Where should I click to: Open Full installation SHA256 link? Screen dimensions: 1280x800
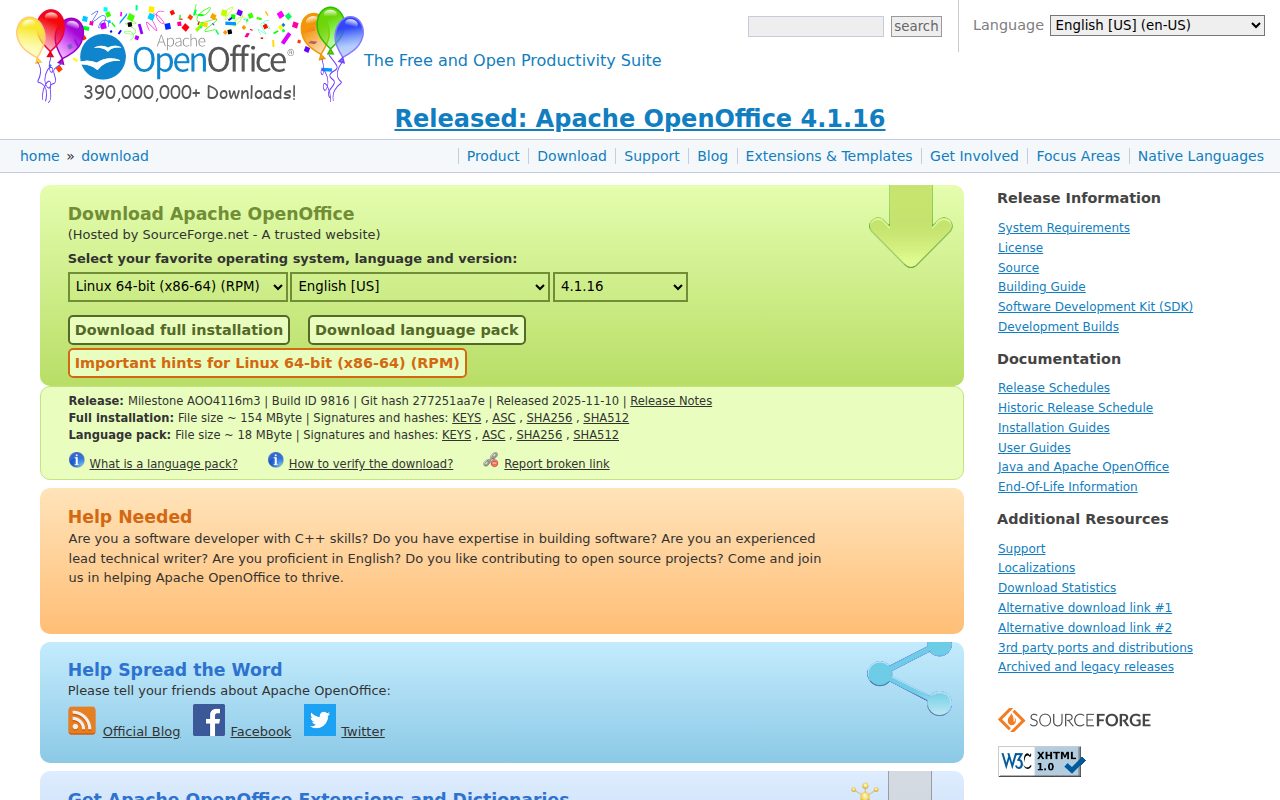[x=549, y=418]
